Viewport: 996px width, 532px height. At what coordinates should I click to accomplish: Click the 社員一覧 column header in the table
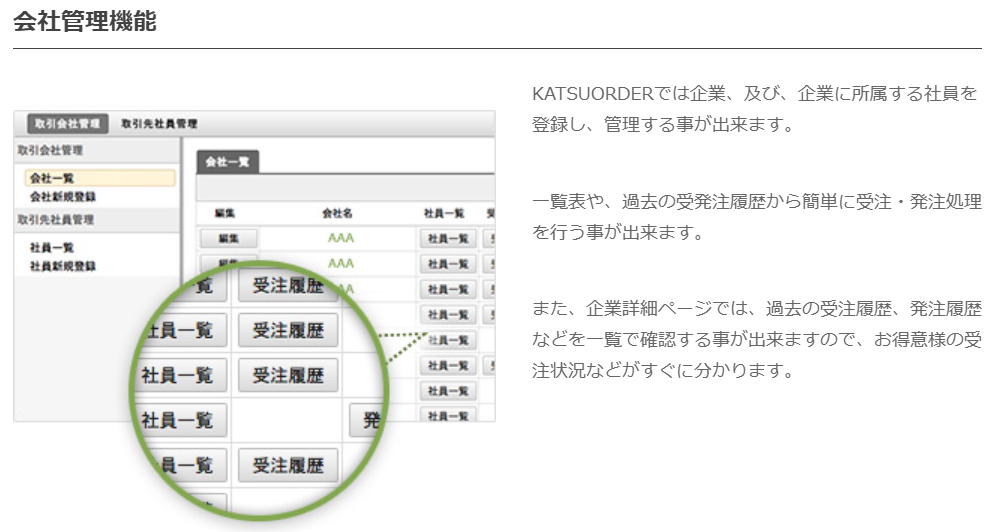445,213
